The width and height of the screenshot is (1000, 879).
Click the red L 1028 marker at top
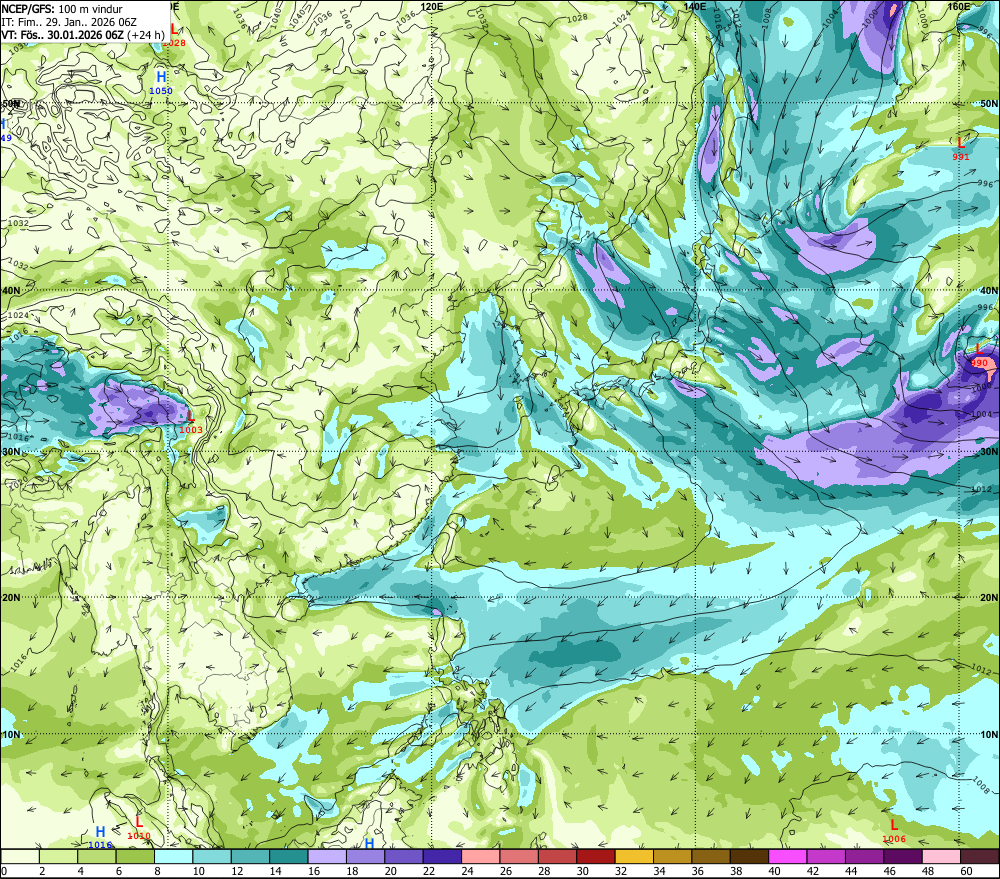point(173,36)
